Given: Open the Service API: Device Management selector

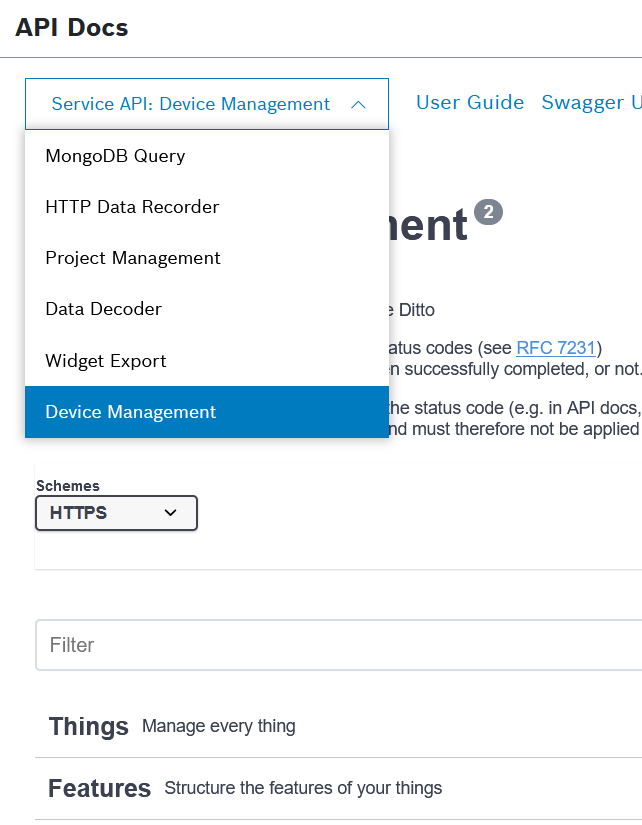Looking at the screenshot, I should [x=190, y=104].
